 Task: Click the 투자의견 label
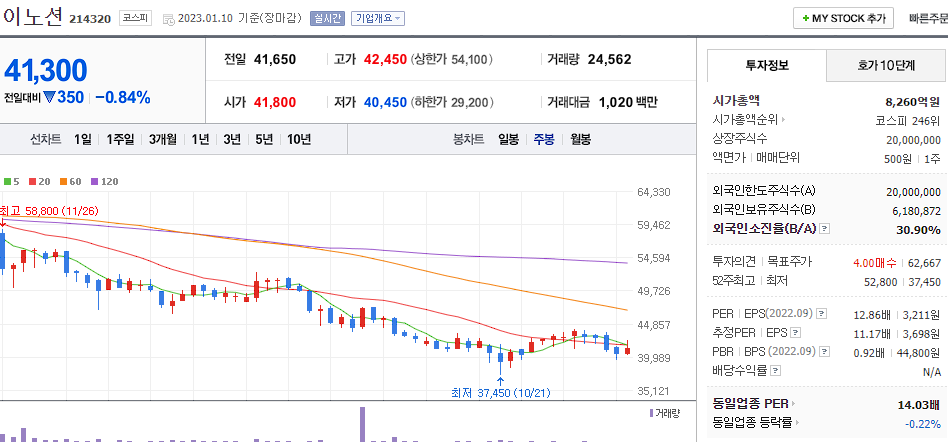point(735,262)
